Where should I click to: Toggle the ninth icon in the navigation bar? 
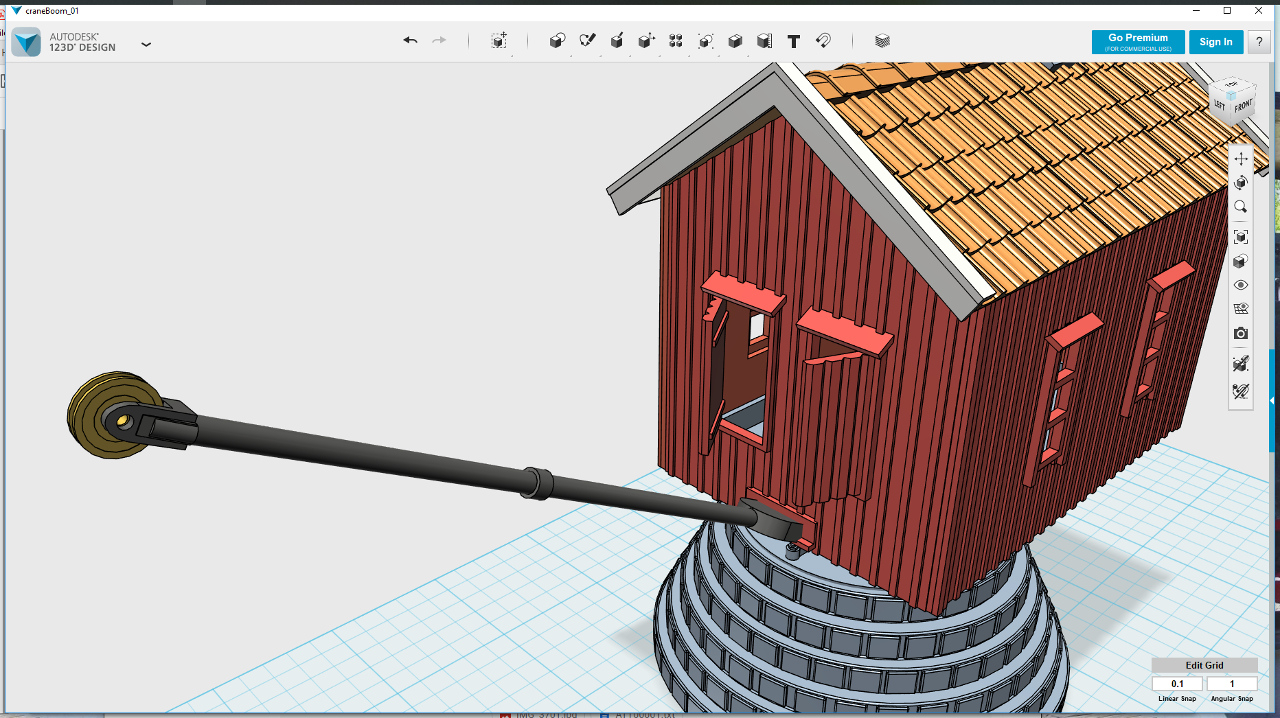coord(1241,363)
